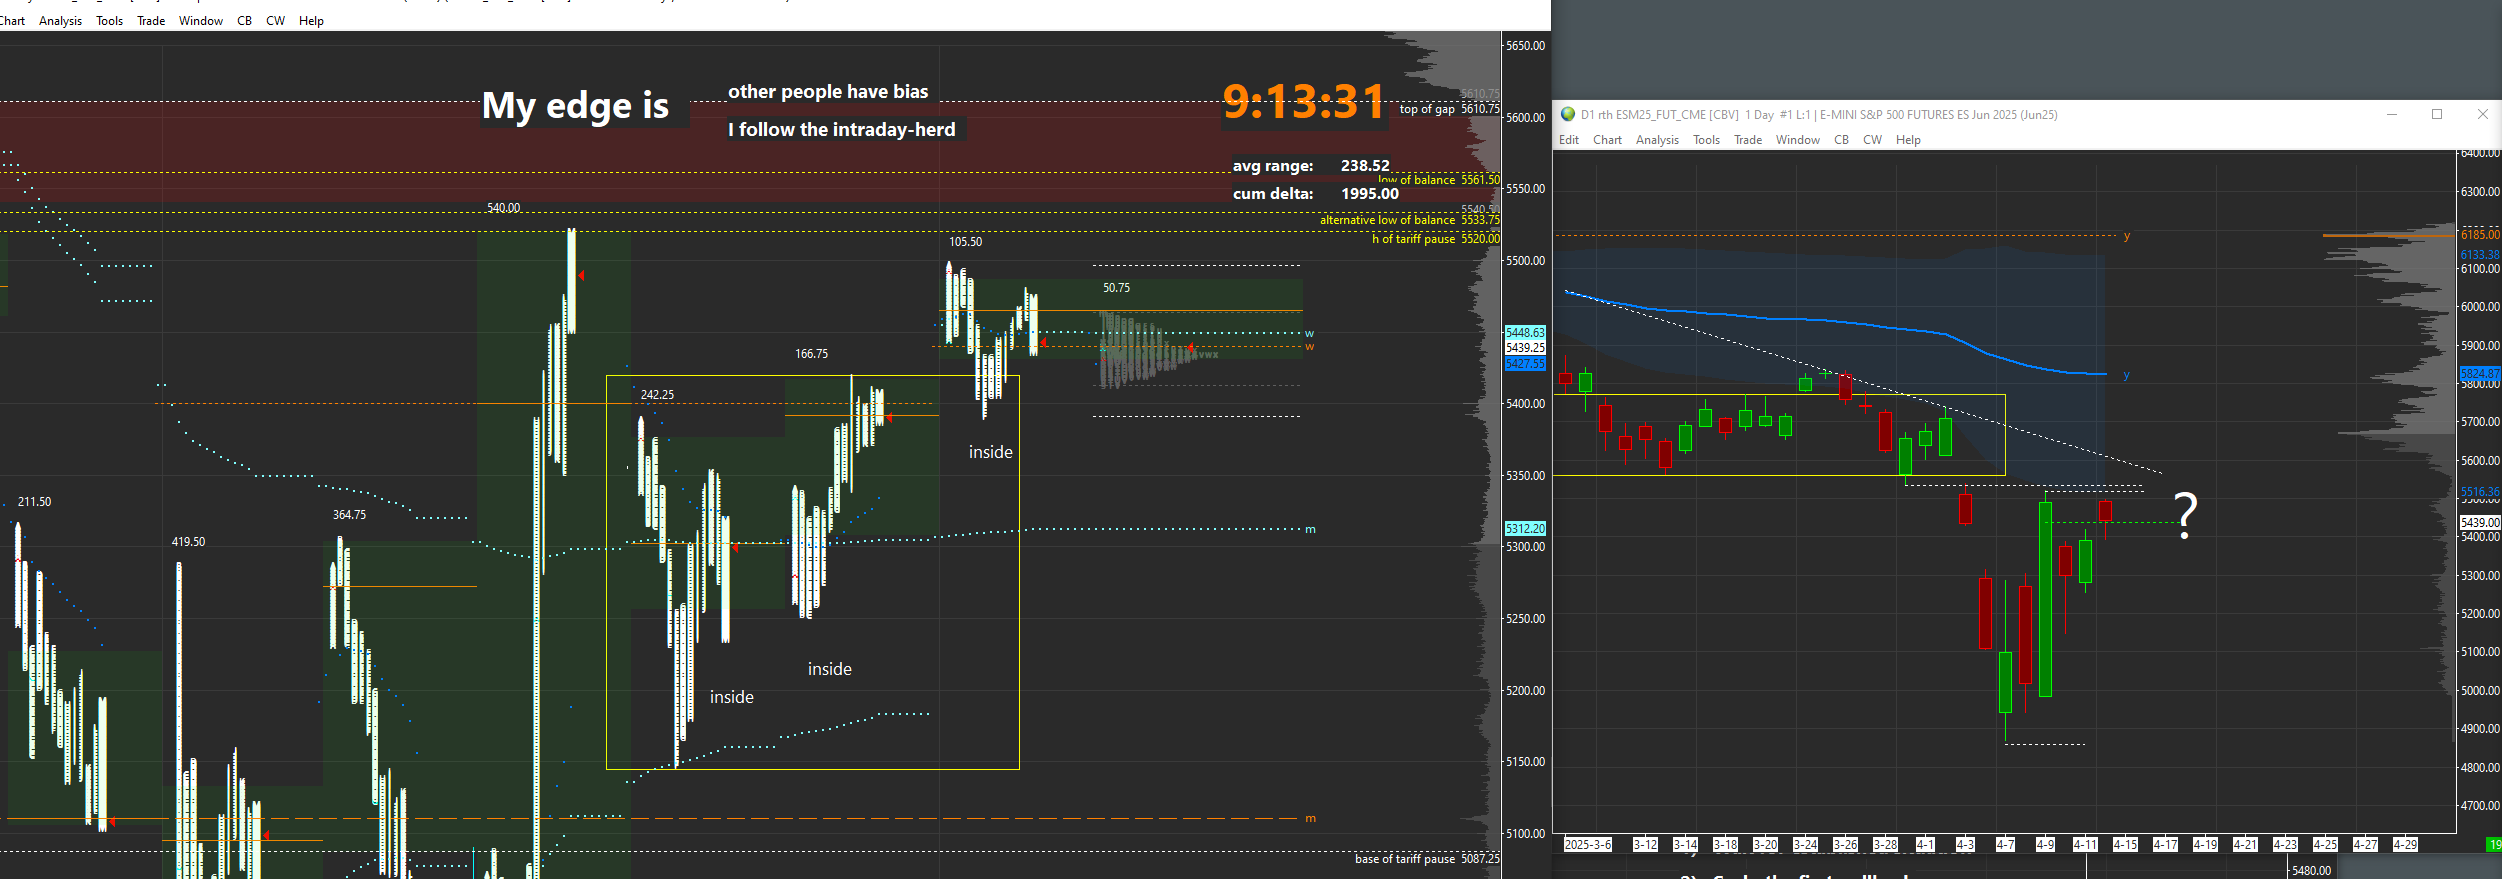Click the 4-11 date on the daily time axis
This screenshot has height=879, width=2502.
pos(2085,845)
